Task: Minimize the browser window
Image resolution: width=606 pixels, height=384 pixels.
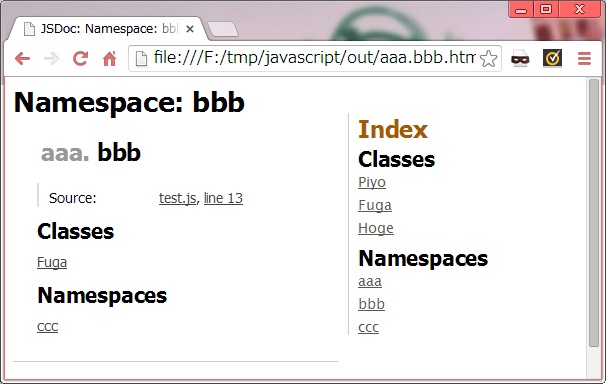Action: [521, 9]
